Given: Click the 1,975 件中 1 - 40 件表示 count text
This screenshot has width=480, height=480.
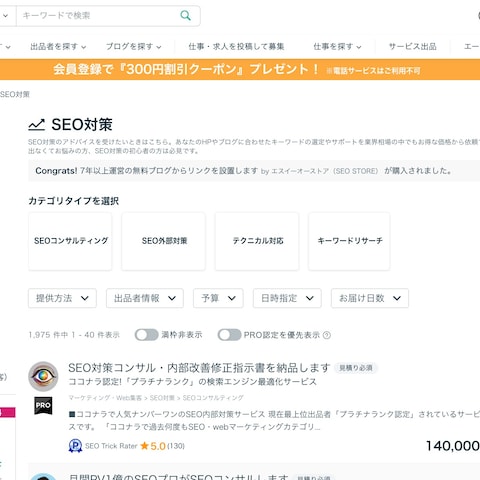Looking at the screenshot, I should click(74, 335).
